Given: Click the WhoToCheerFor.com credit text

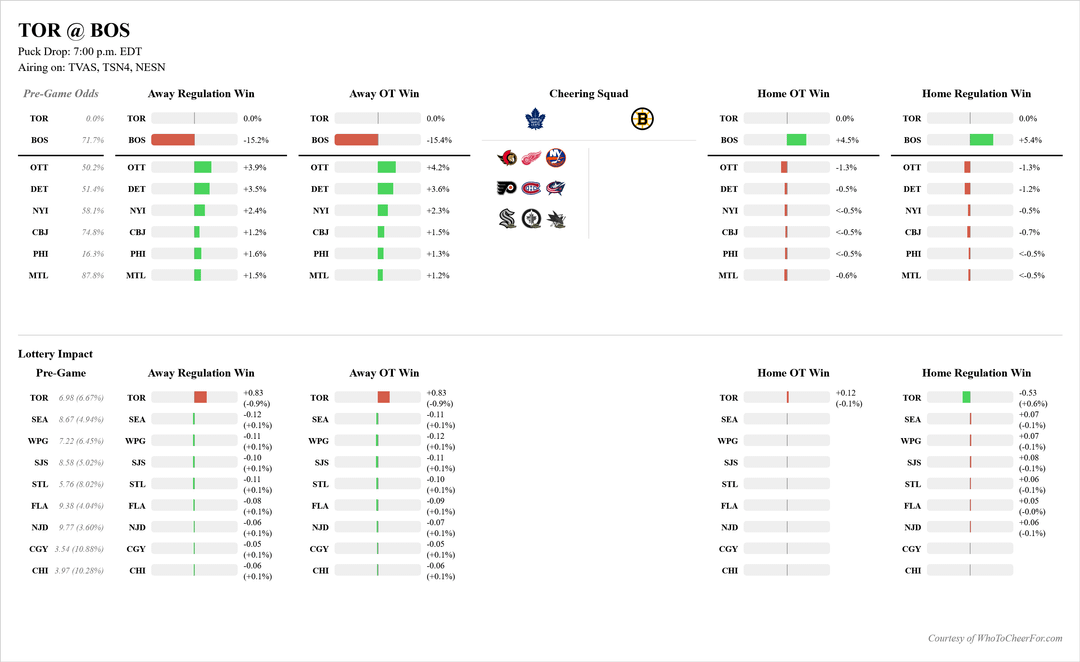Looking at the screenshot, I should 995,638.
